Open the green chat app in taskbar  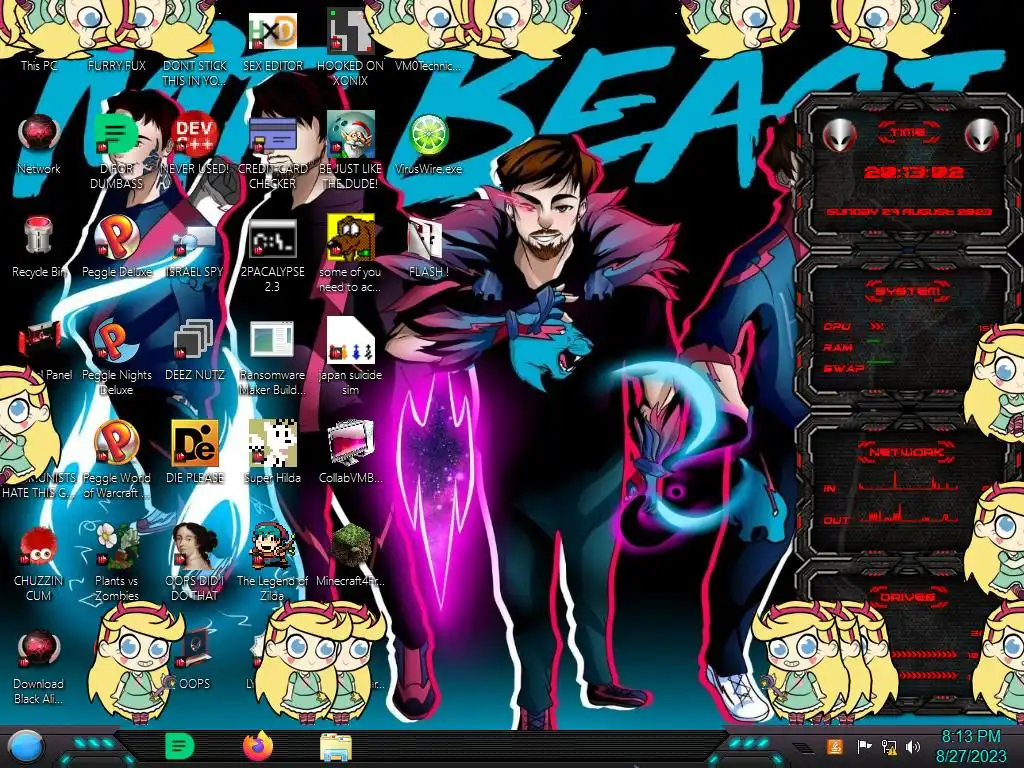point(180,746)
